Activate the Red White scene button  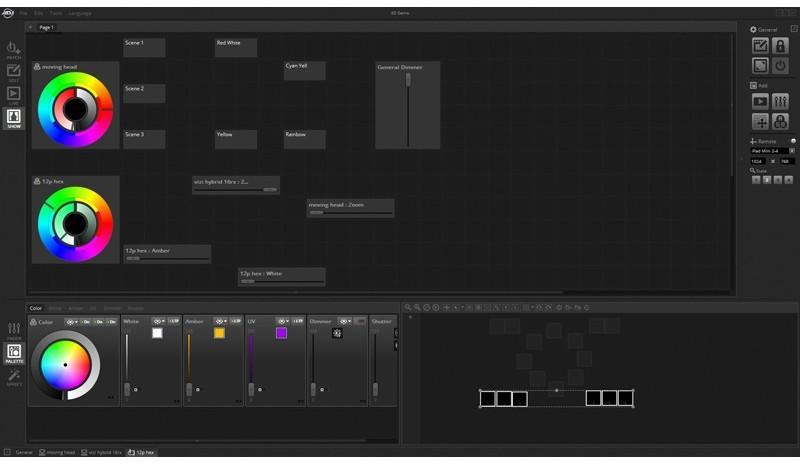pyautogui.click(x=236, y=48)
